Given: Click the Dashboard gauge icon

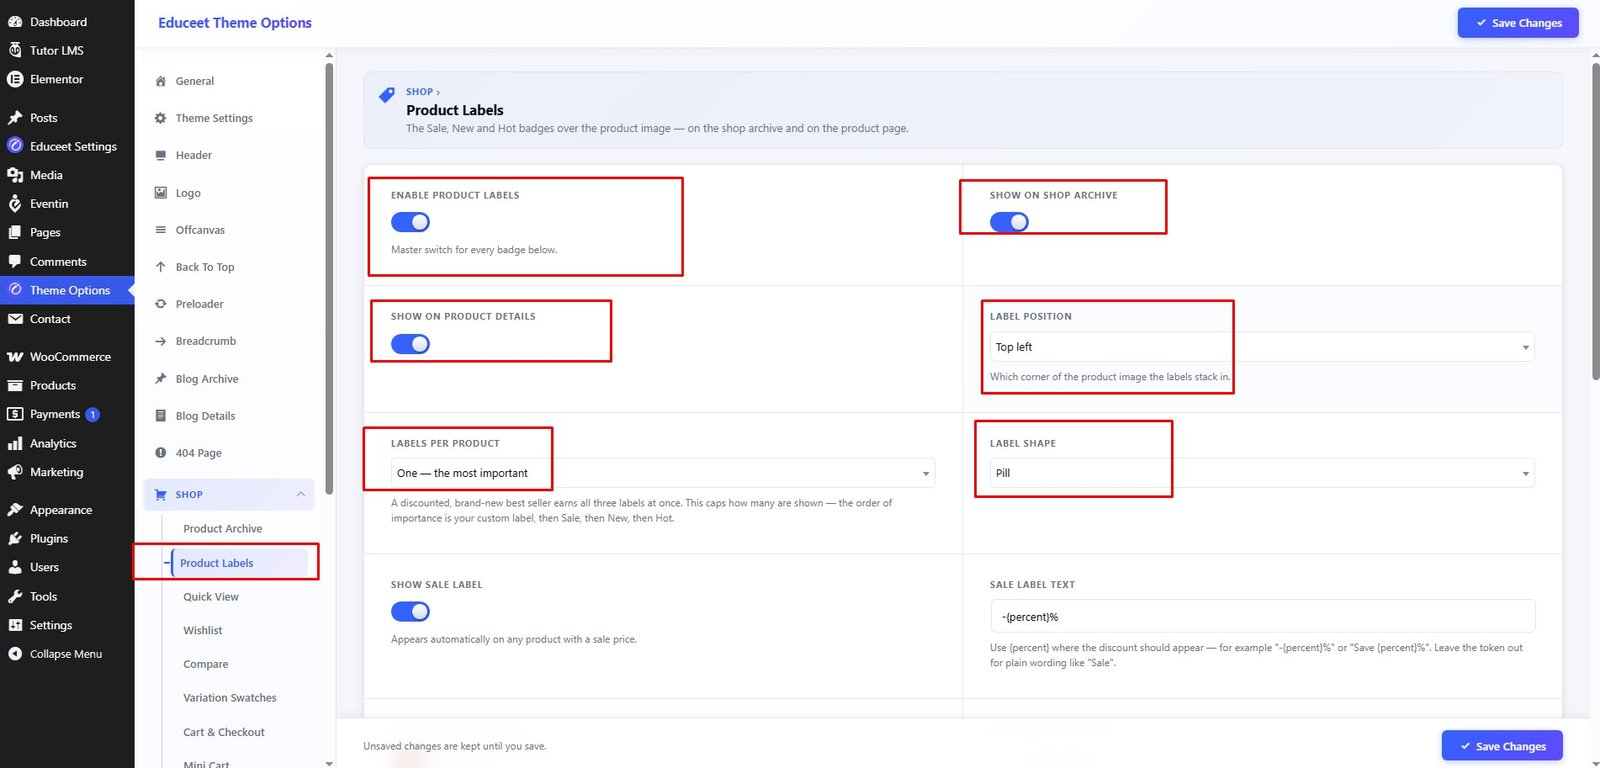Looking at the screenshot, I should click(x=15, y=22).
